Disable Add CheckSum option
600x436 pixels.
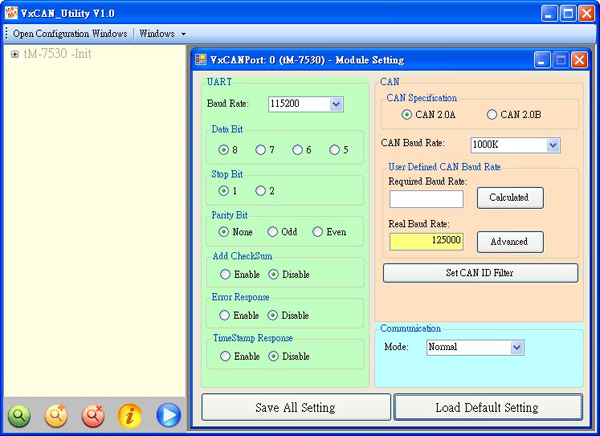pyautogui.click(x=273, y=274)
